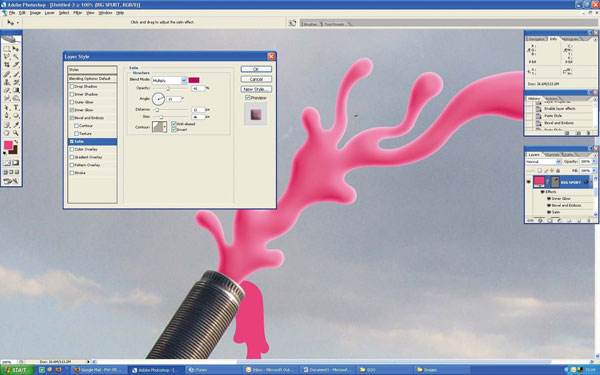This screenshot has height=375, width=600.
Task: Open the Filter menu
Action: (x=78, y=13)
